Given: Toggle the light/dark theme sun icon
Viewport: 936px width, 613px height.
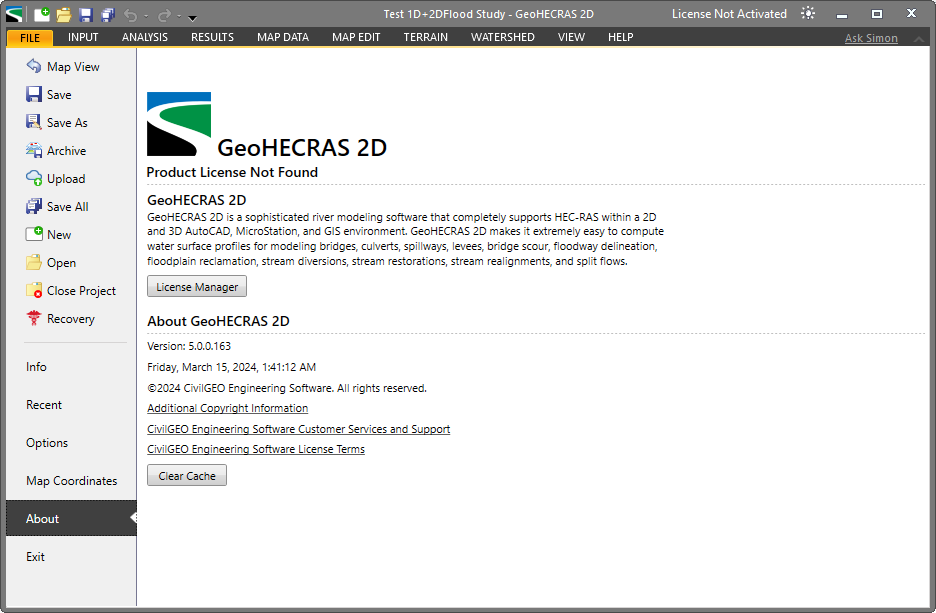Looking at the screenshot, I should point(808,14).
